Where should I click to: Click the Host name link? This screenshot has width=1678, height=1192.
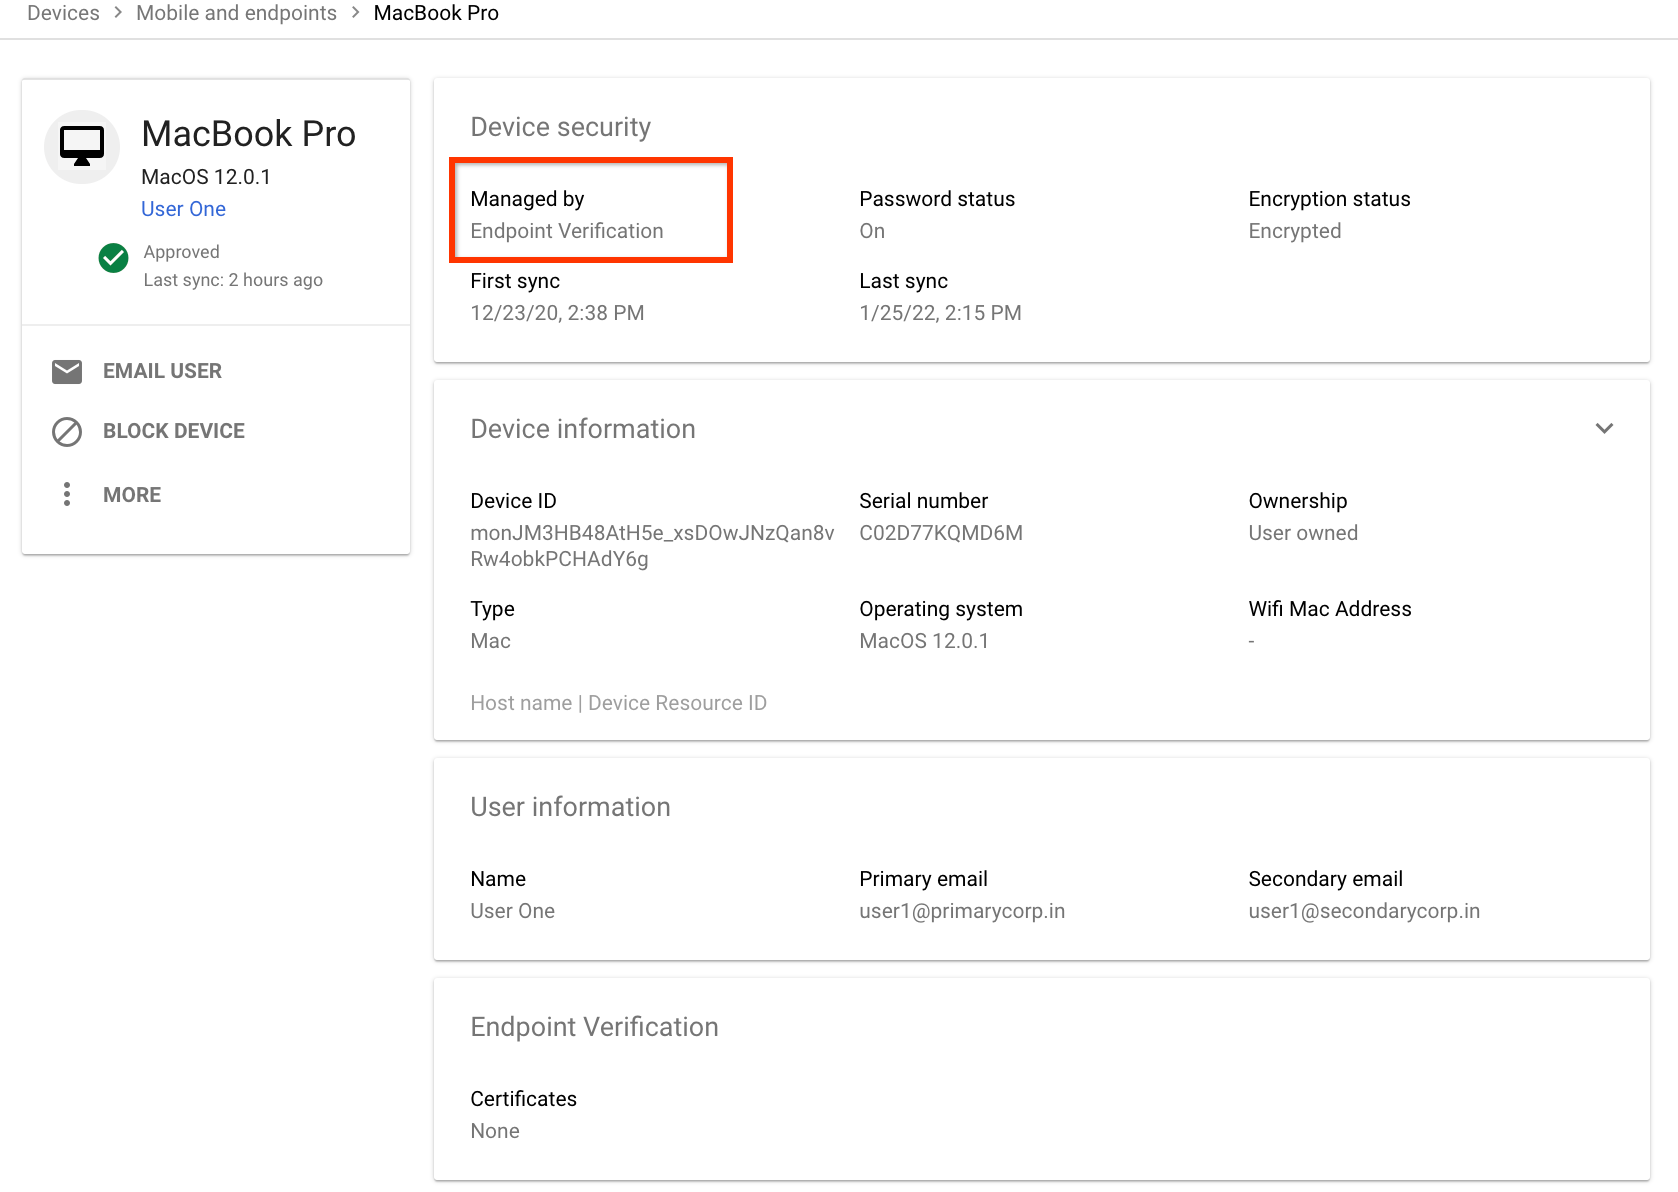pyautogui.click(x=520, y=703)
